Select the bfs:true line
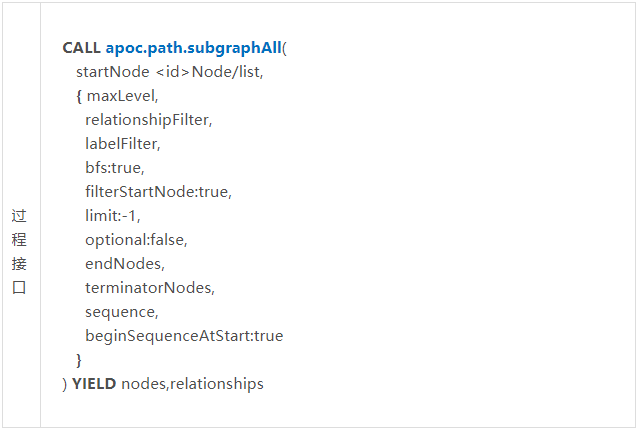 pos(115,168)
